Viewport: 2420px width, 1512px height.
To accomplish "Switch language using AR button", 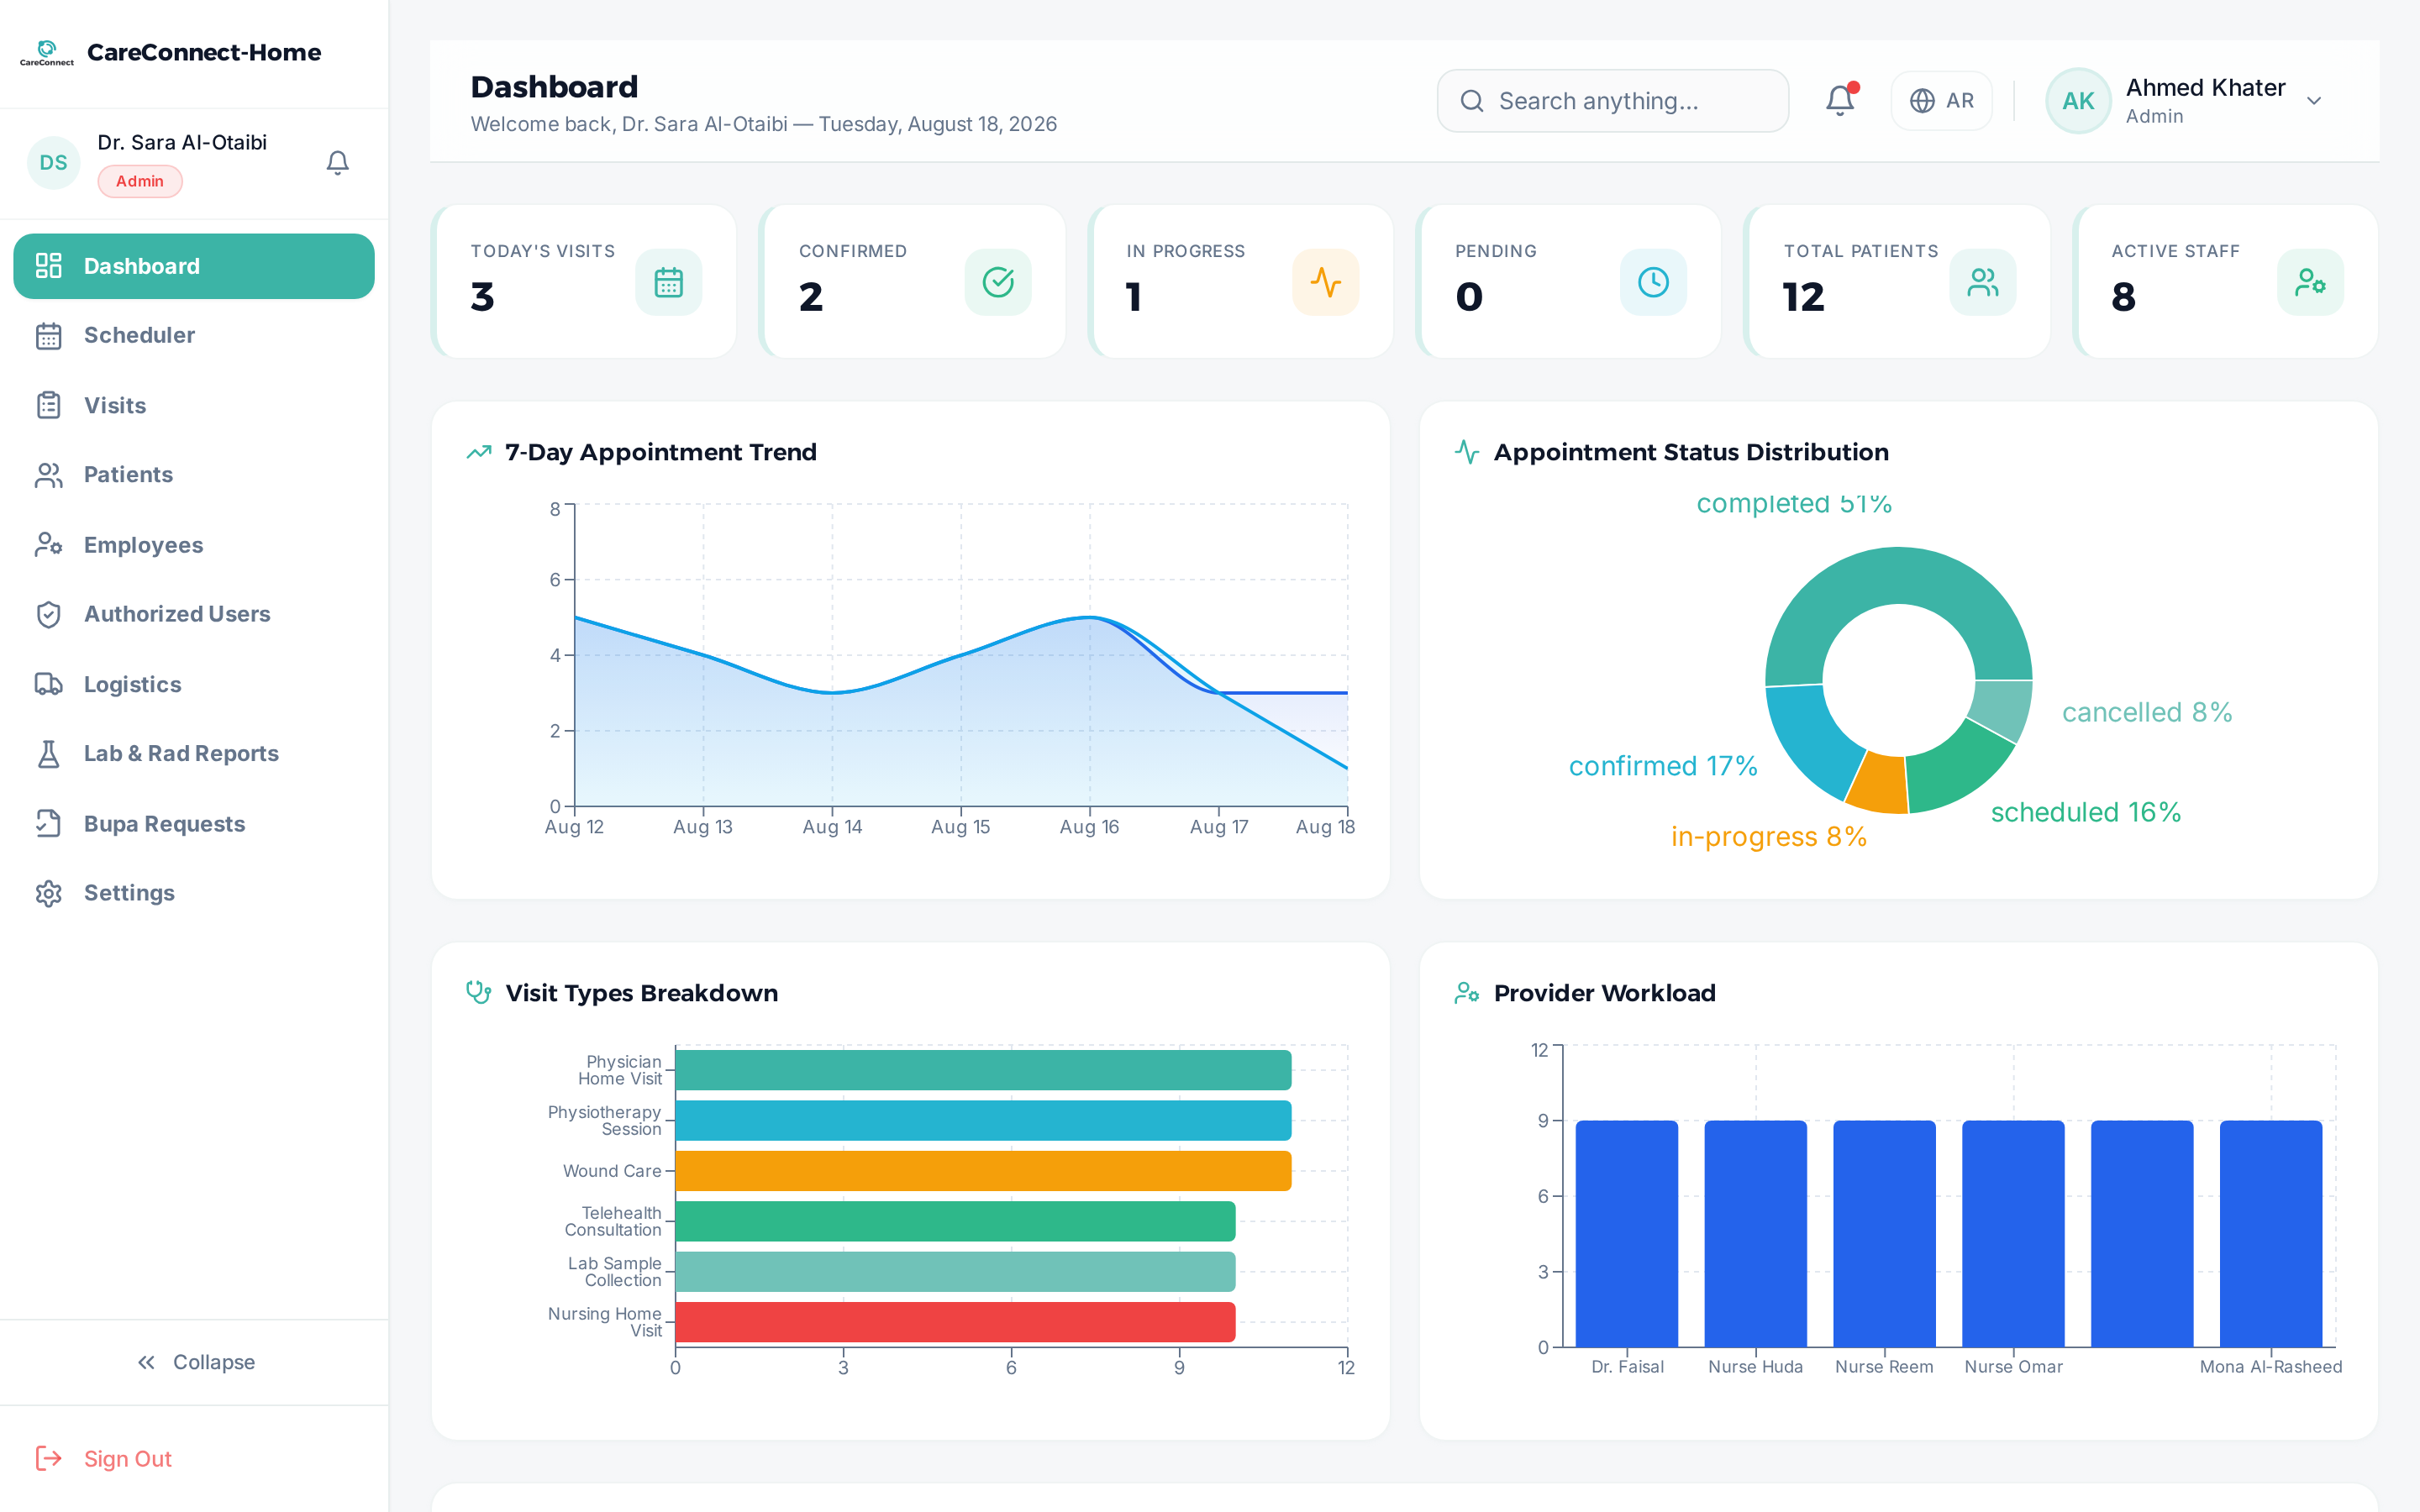I will (1941, 100).
